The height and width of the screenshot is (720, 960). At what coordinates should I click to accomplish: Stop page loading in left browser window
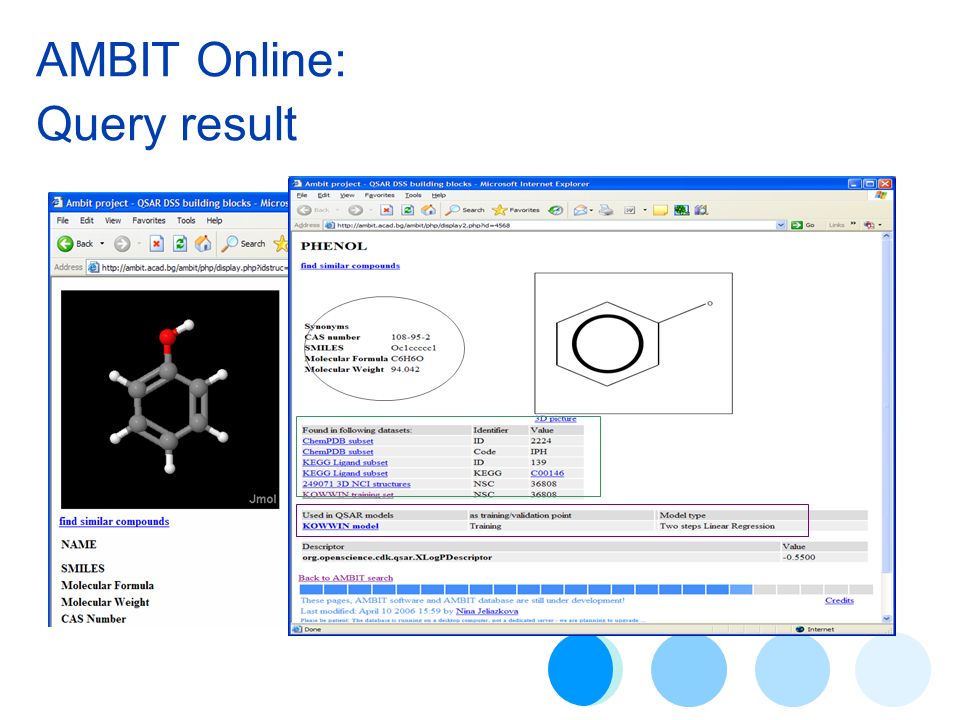[x=157, y=244]
